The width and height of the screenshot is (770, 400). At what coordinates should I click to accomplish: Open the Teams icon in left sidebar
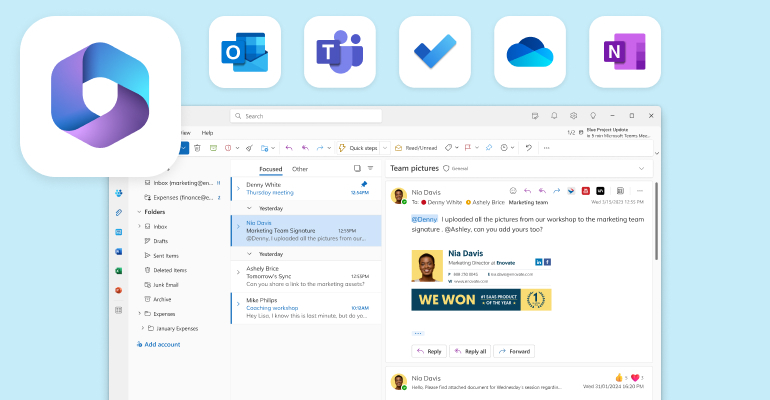point(118,193)
